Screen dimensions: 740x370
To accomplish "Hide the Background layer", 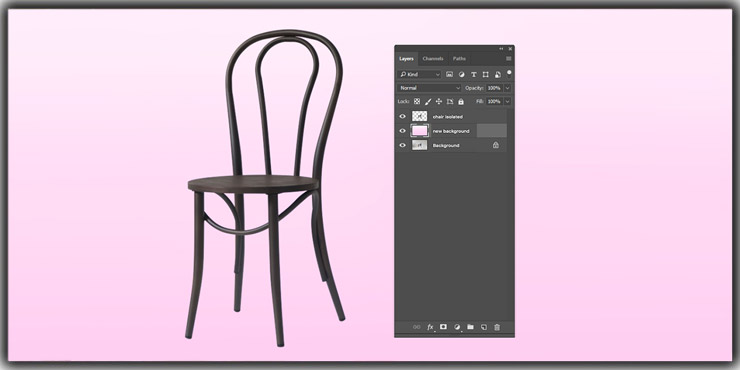I will pos(403,145).
